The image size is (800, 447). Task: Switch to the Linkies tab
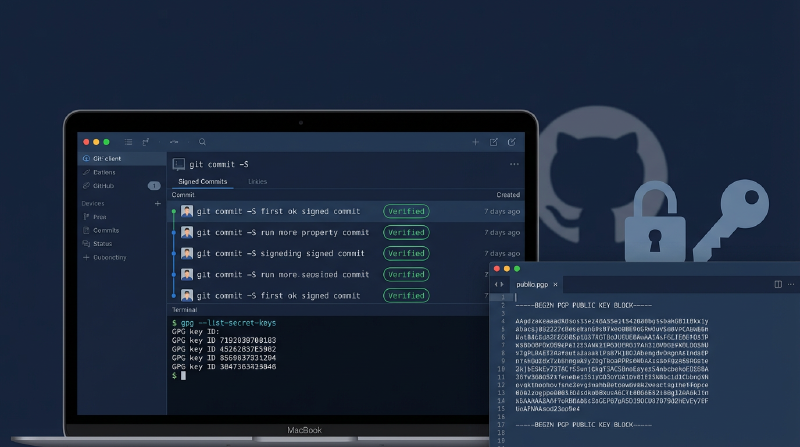coord(258,182)
